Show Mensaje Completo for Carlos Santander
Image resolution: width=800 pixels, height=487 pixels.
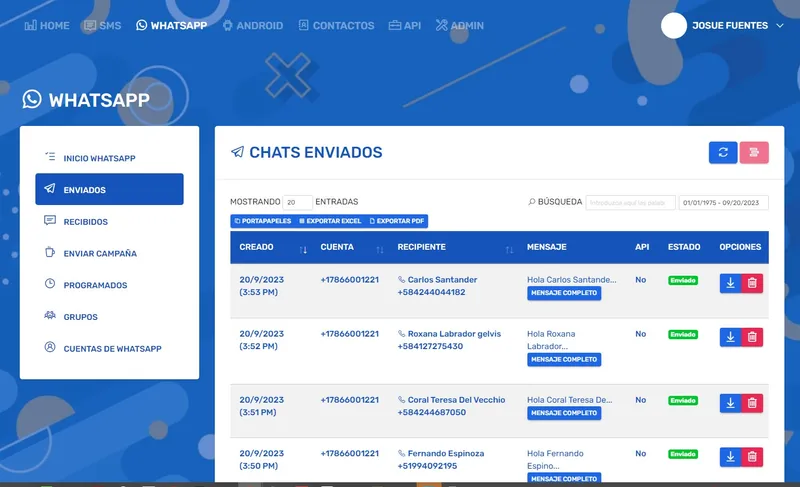pyautogui.click(x=564, y=293)
